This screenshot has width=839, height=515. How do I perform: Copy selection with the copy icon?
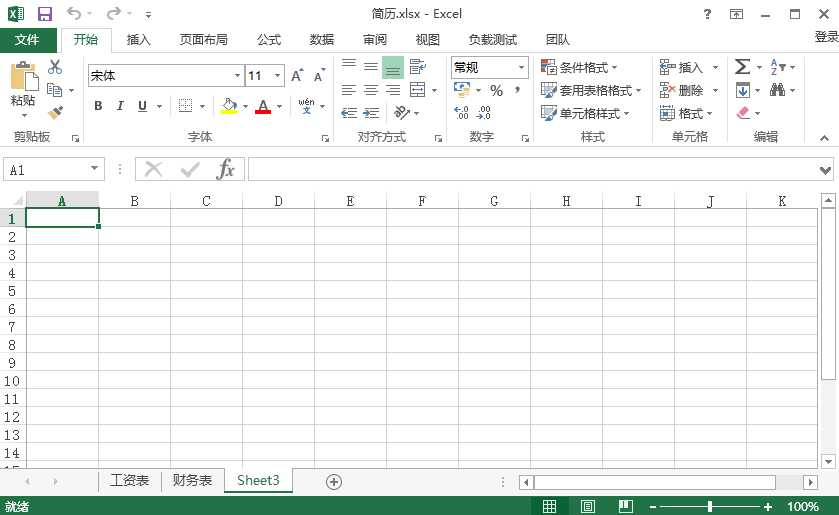pos(55,90)
